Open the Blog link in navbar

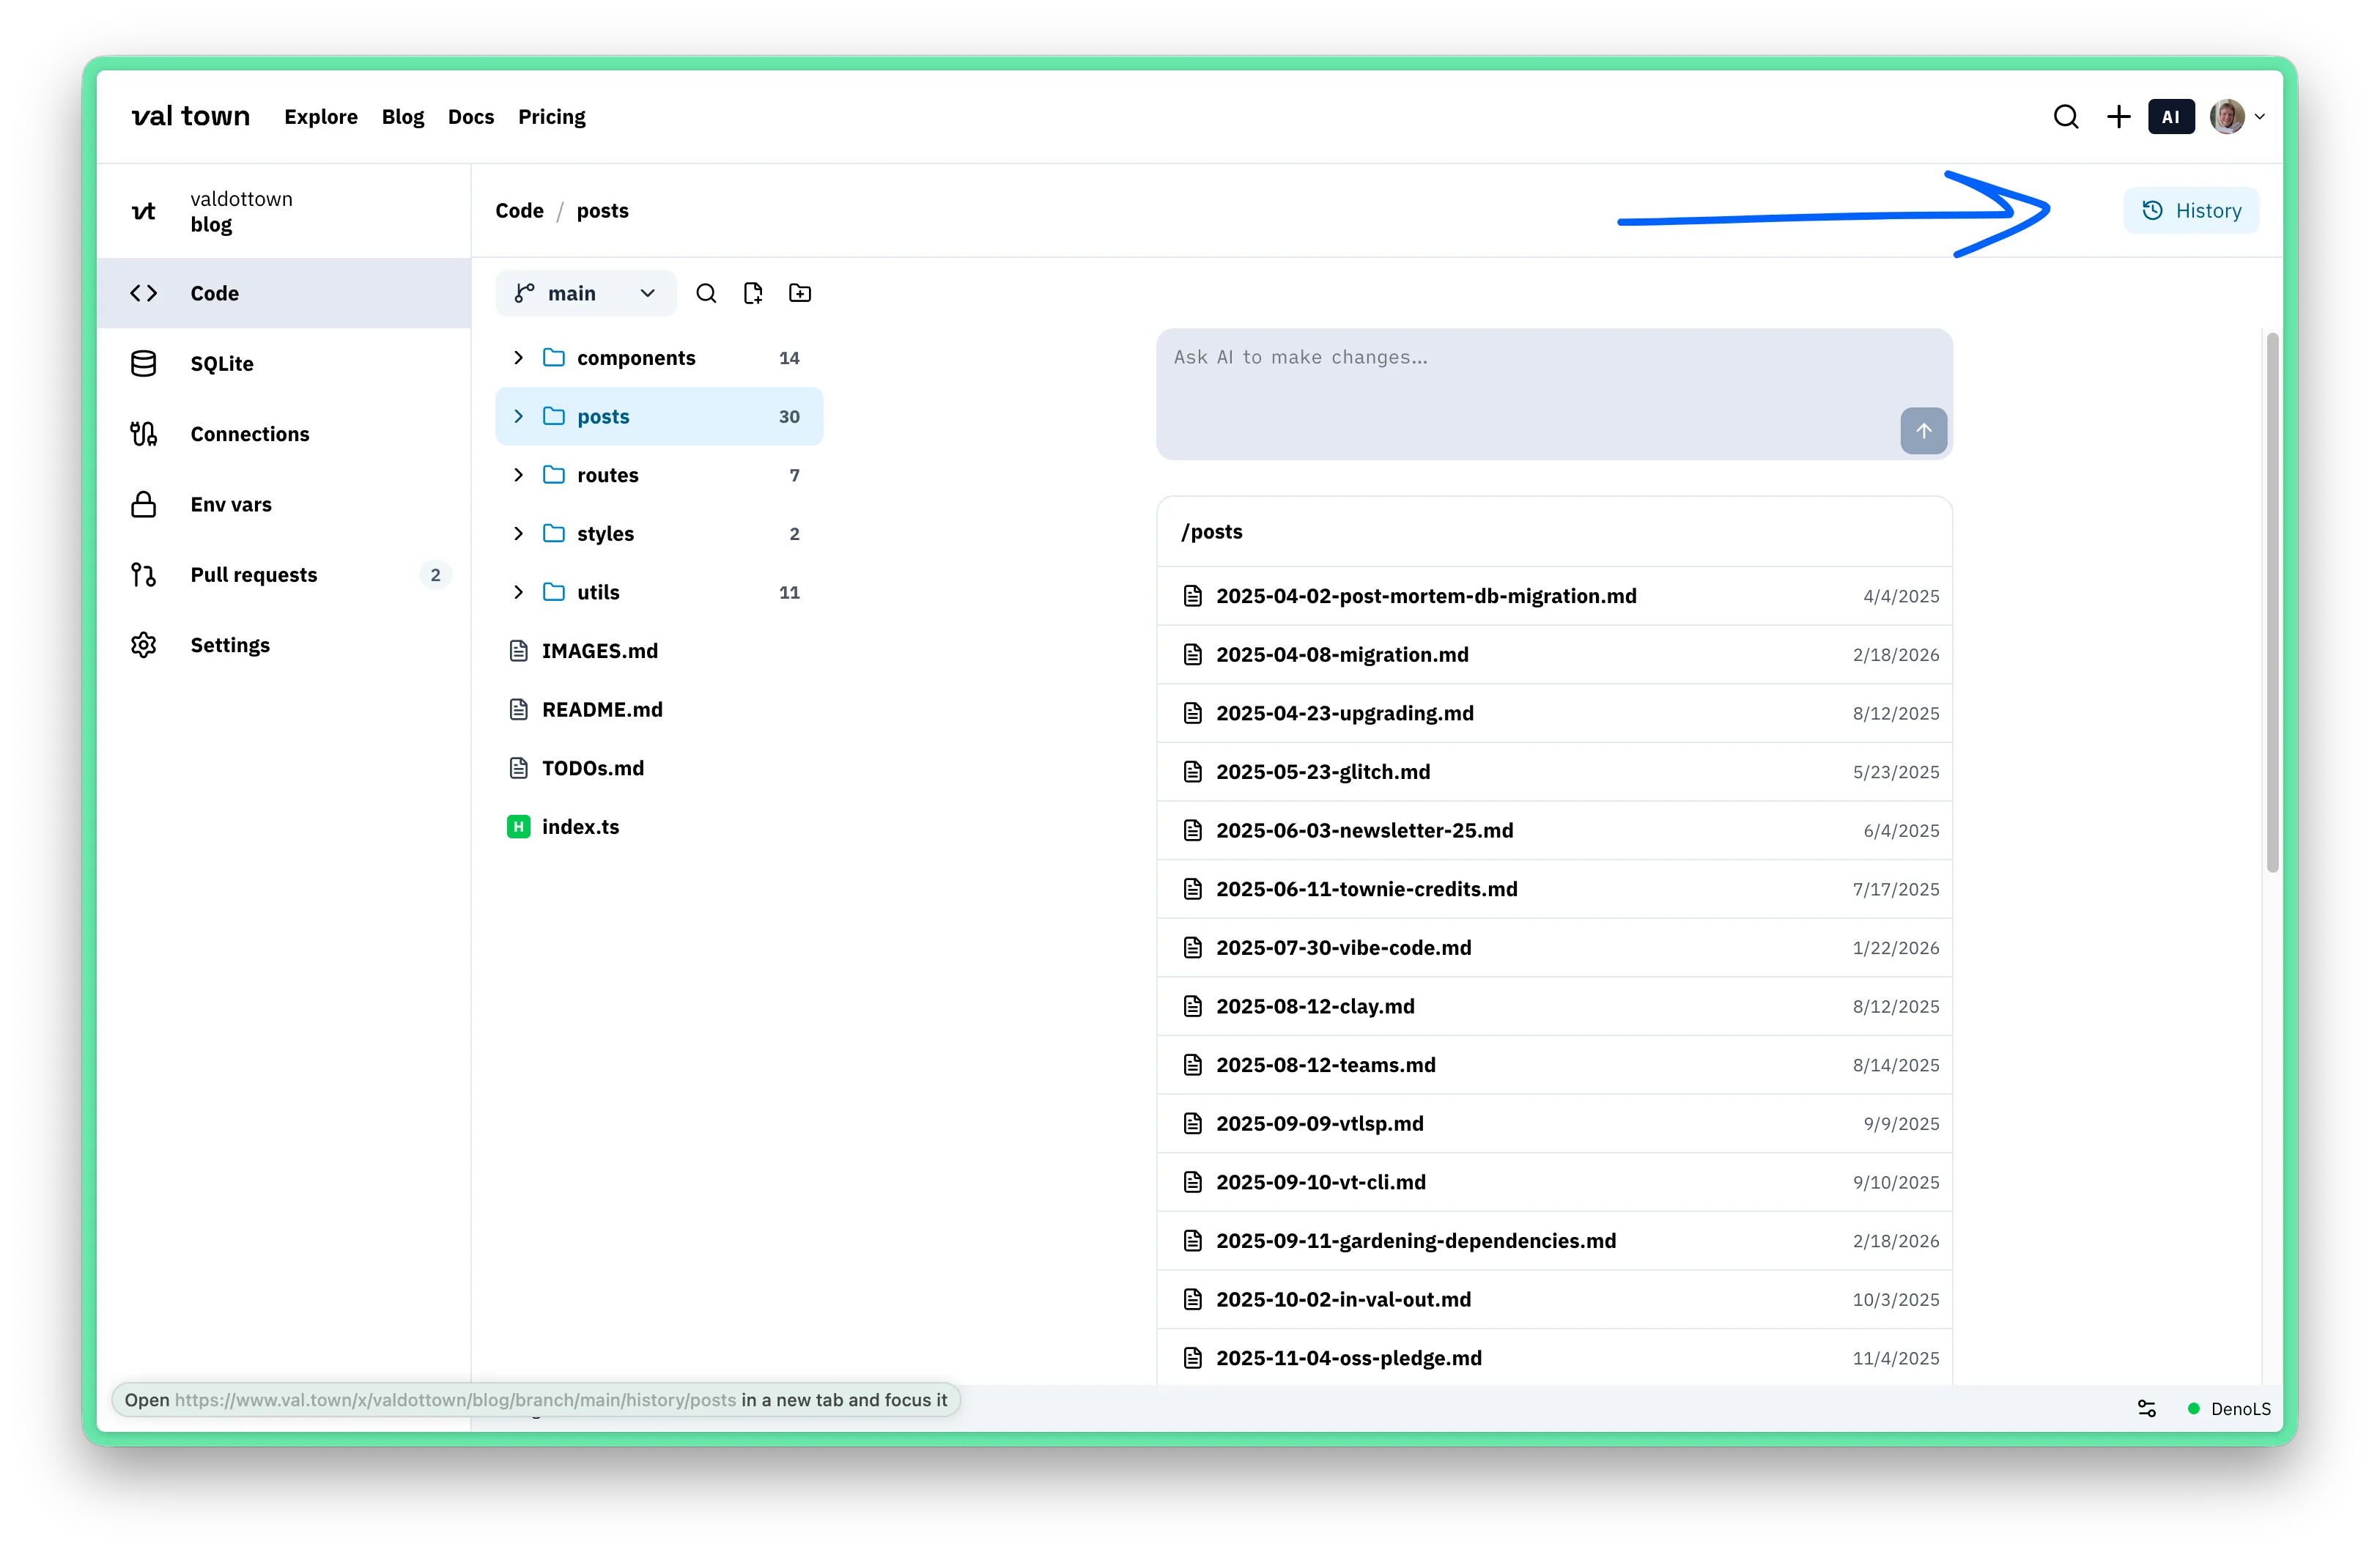(403, 117)
